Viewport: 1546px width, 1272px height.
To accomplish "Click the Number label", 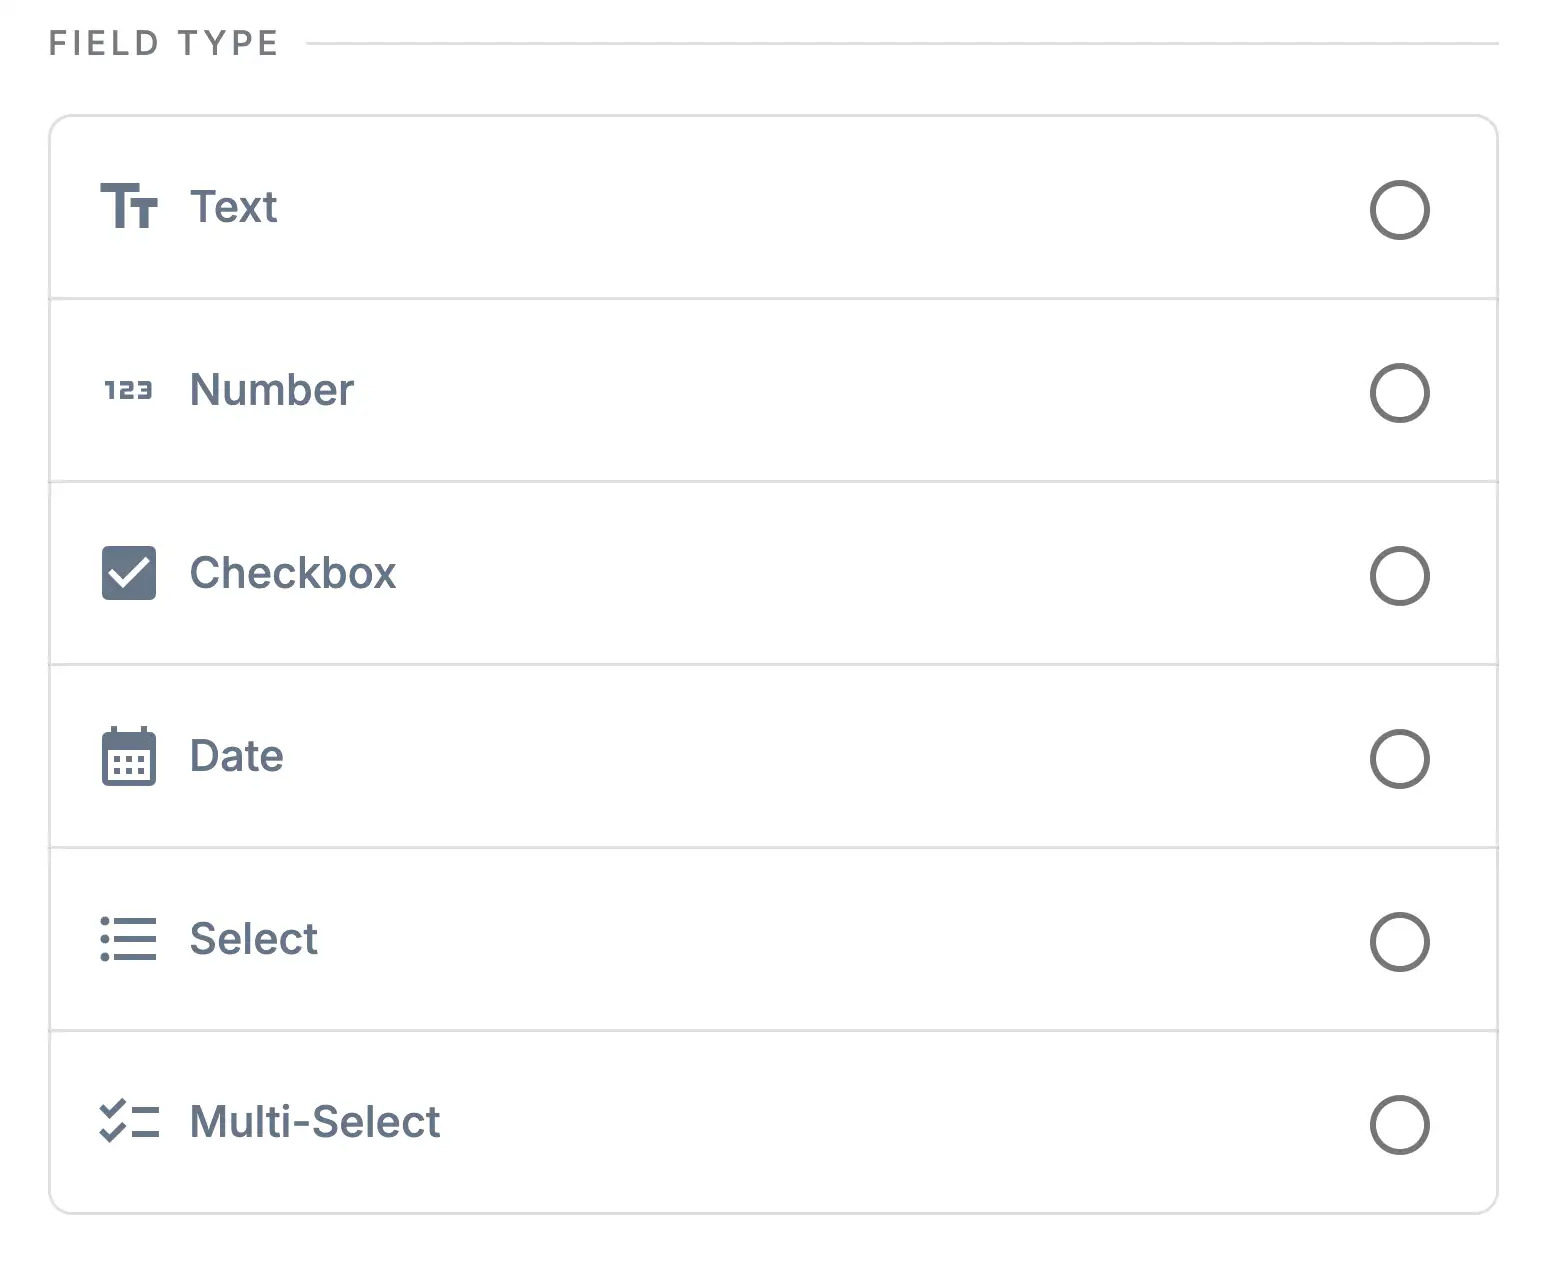I will coord(272,390).
